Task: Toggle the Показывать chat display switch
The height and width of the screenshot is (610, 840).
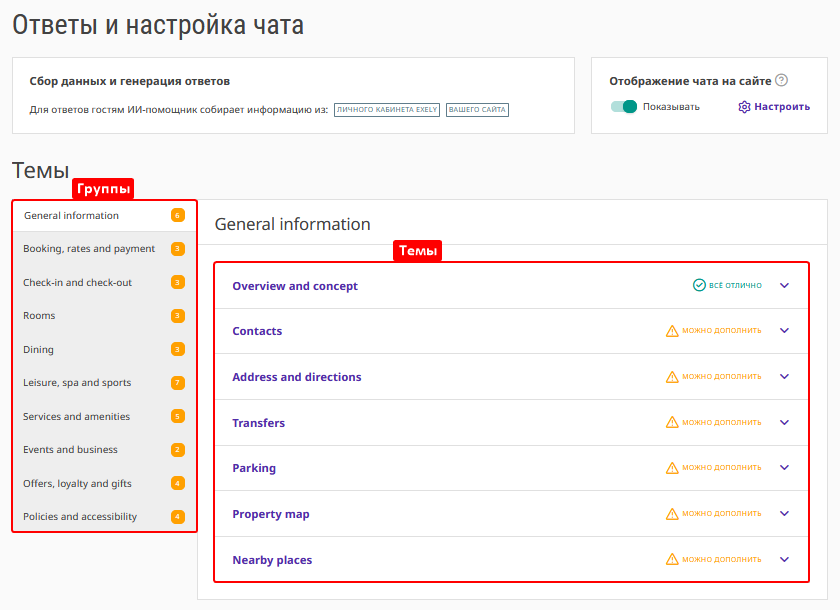Action: click(624, 107)
